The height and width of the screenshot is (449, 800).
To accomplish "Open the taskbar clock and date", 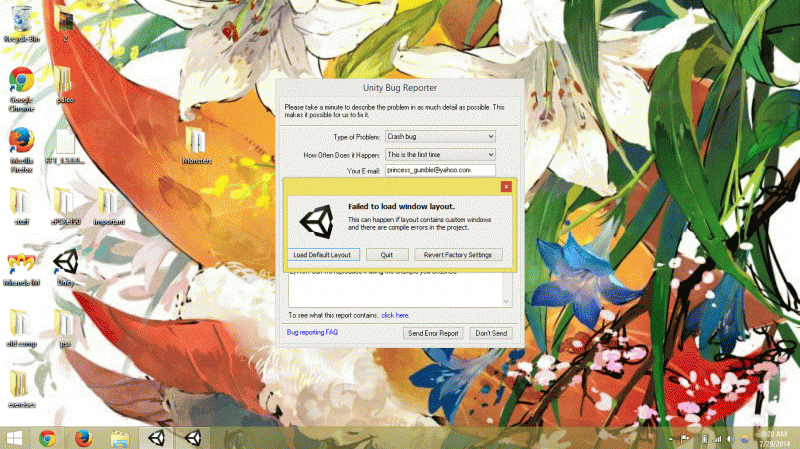I will 774,439.
